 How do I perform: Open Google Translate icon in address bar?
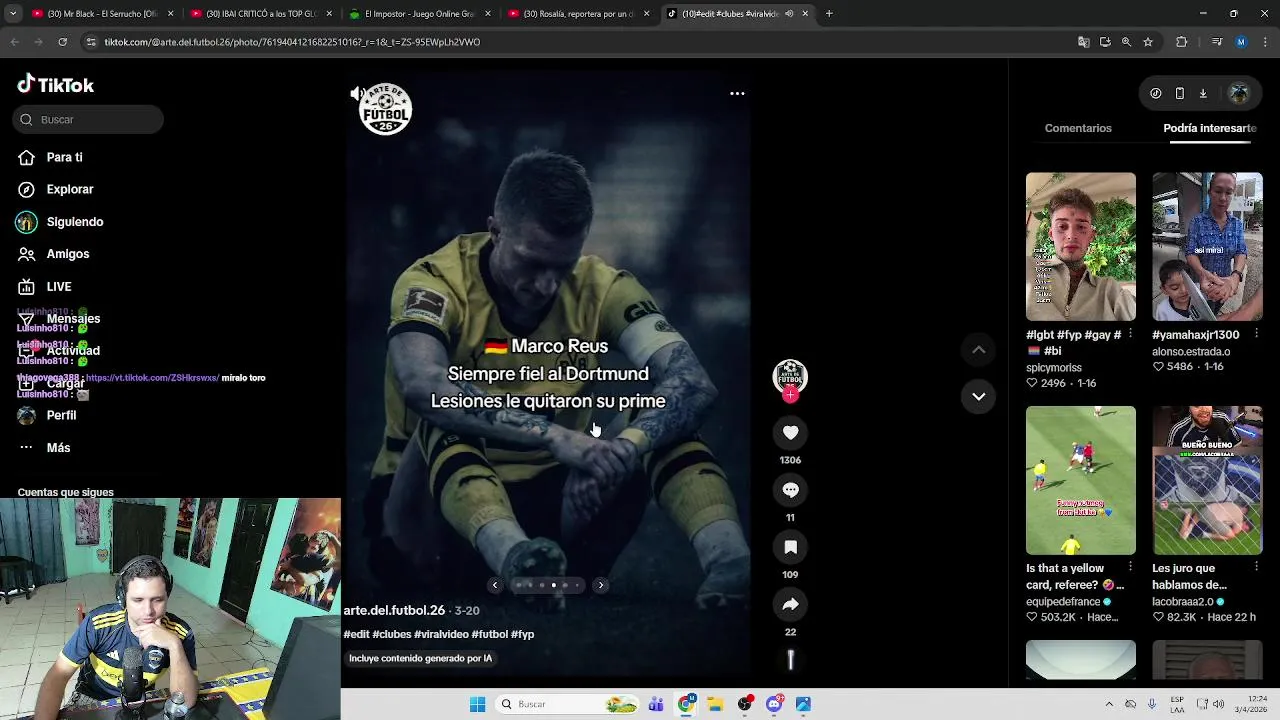tap(1083, 42)
